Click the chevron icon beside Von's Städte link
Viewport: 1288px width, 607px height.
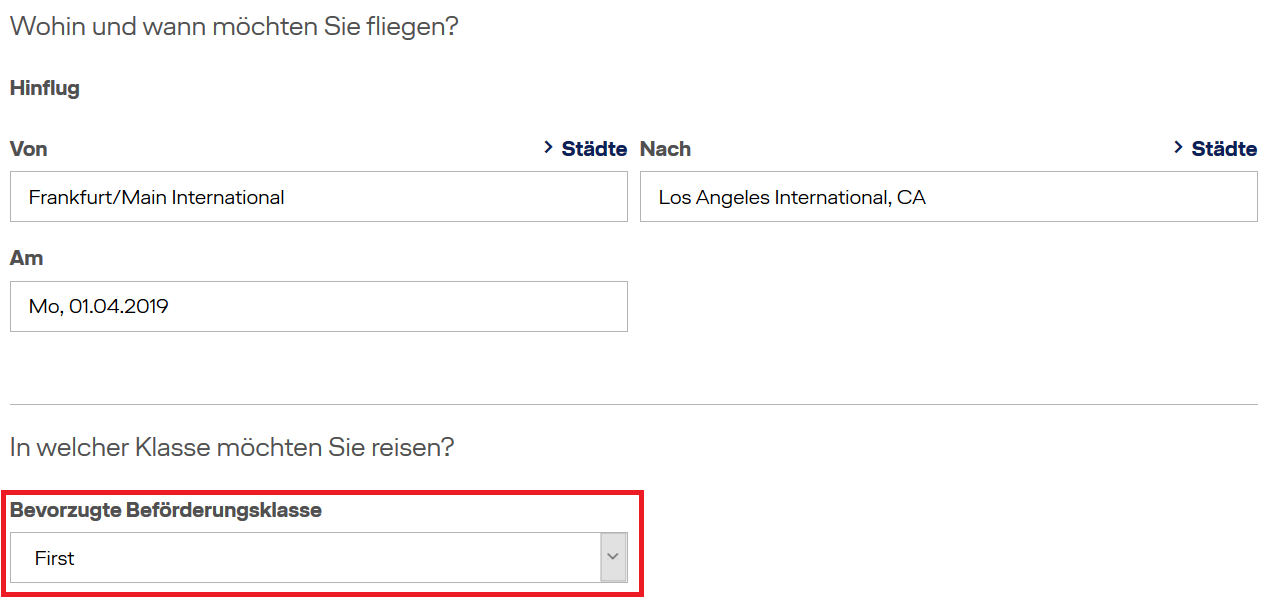pos(548,148)
